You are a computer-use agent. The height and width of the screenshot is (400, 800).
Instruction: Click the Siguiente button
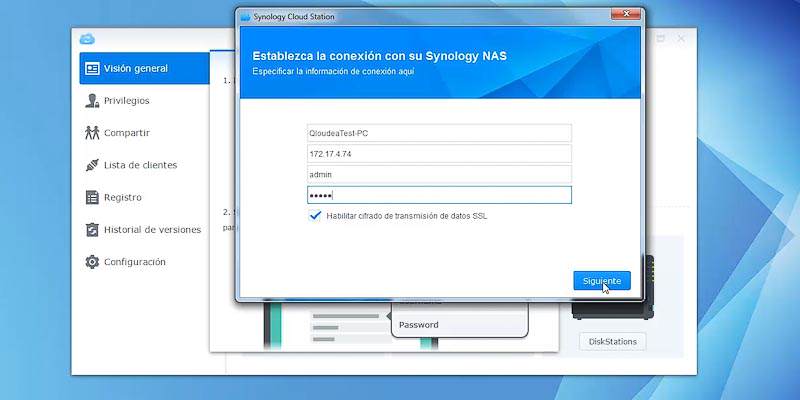[602, 281]
